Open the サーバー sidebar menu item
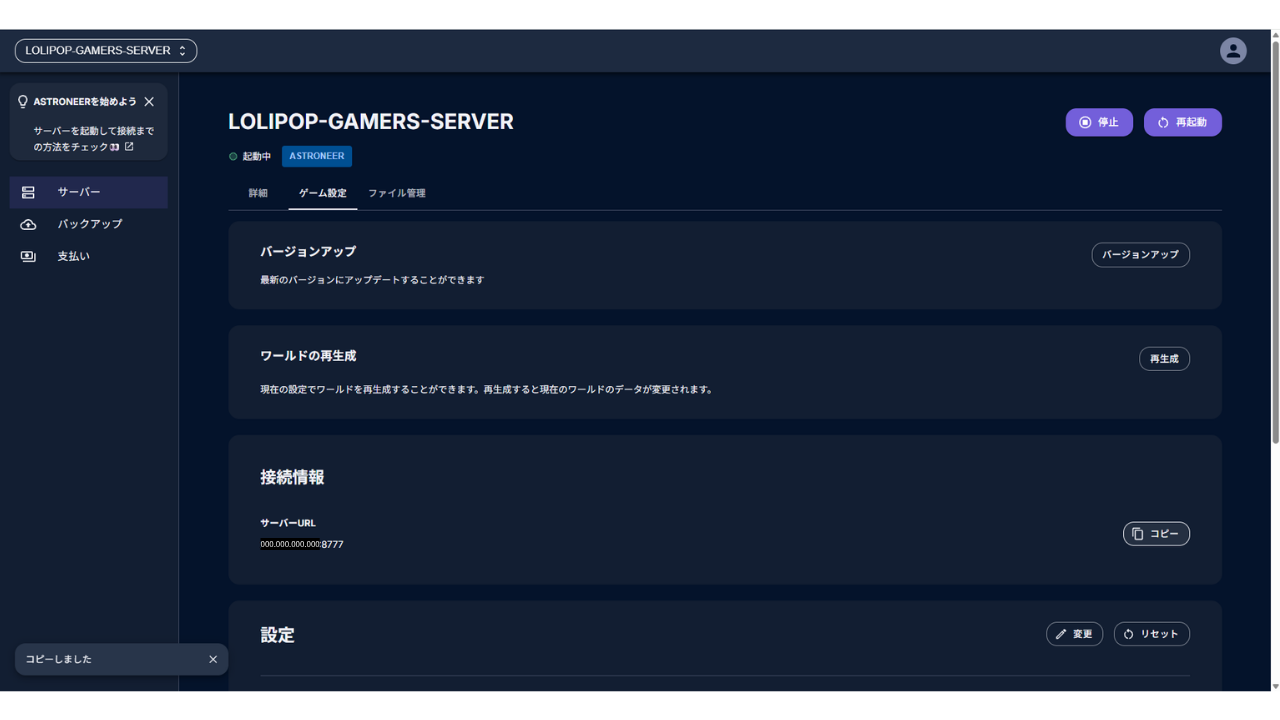 [89, 192]
